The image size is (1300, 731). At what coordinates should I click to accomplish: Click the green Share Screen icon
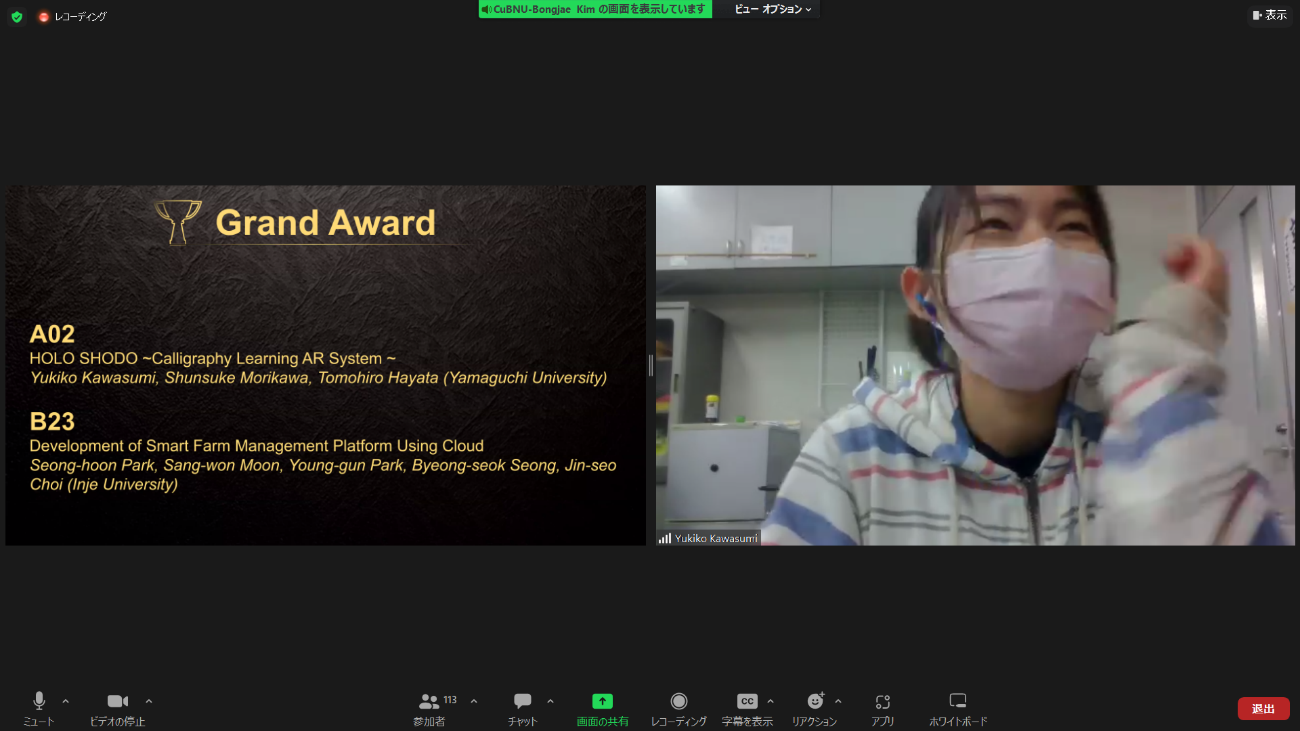(602, 702)
